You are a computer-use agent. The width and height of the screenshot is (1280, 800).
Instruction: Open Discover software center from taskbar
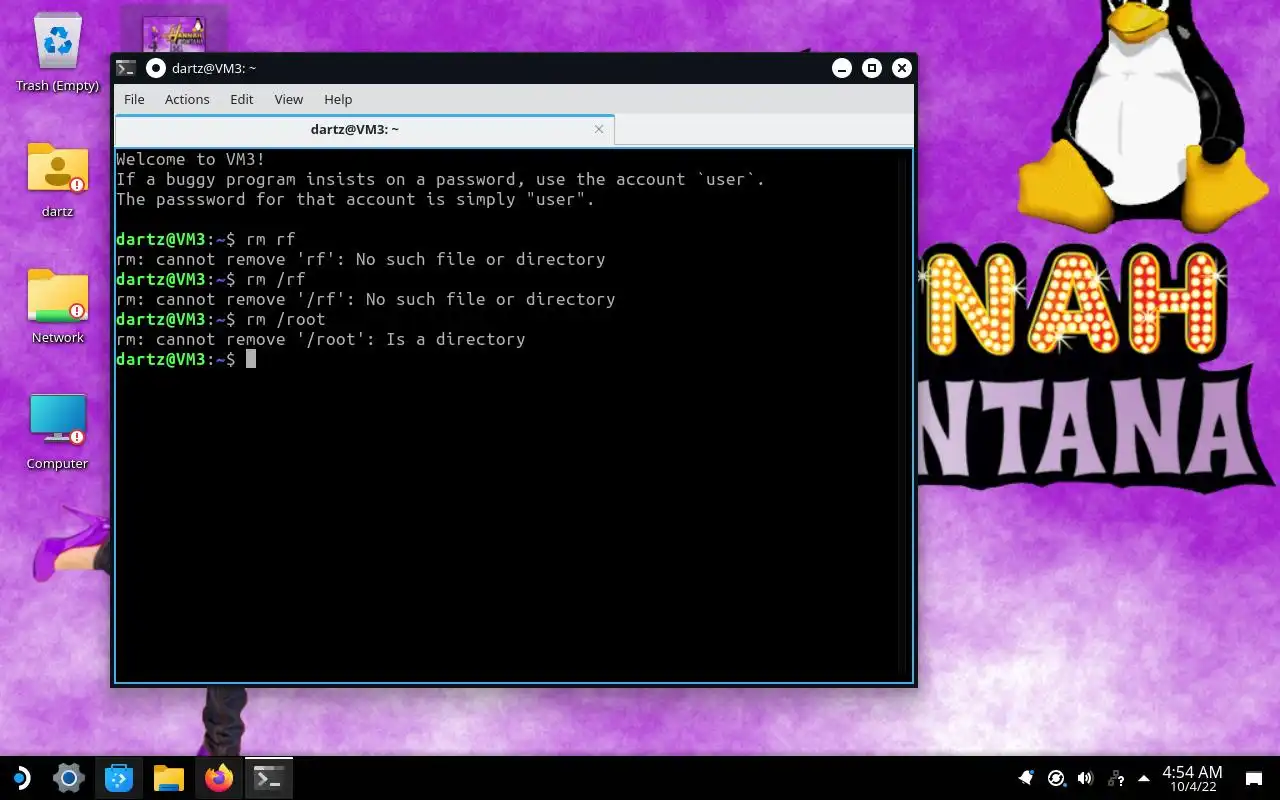[119, 778]
